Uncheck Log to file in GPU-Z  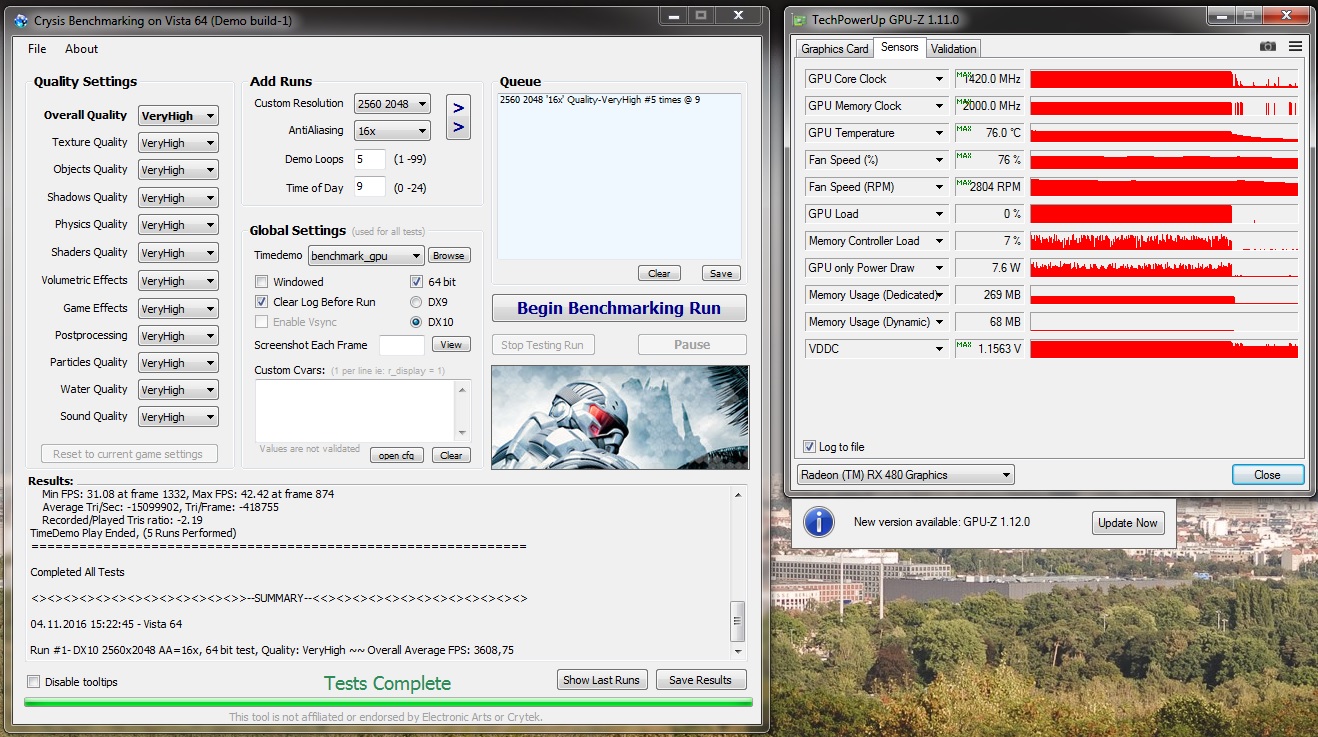click(x=809, y=447)
